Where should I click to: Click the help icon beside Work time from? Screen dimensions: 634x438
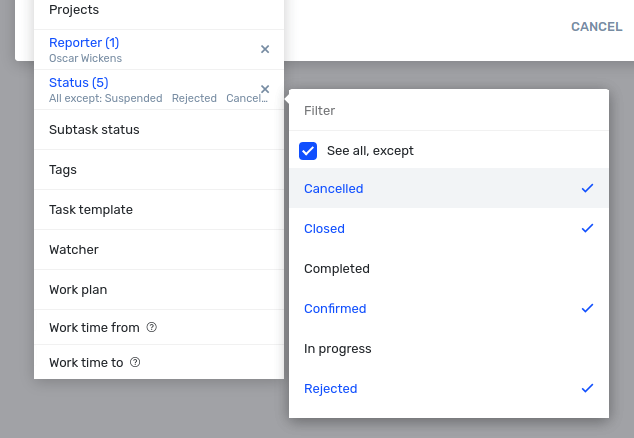point(152,327)
